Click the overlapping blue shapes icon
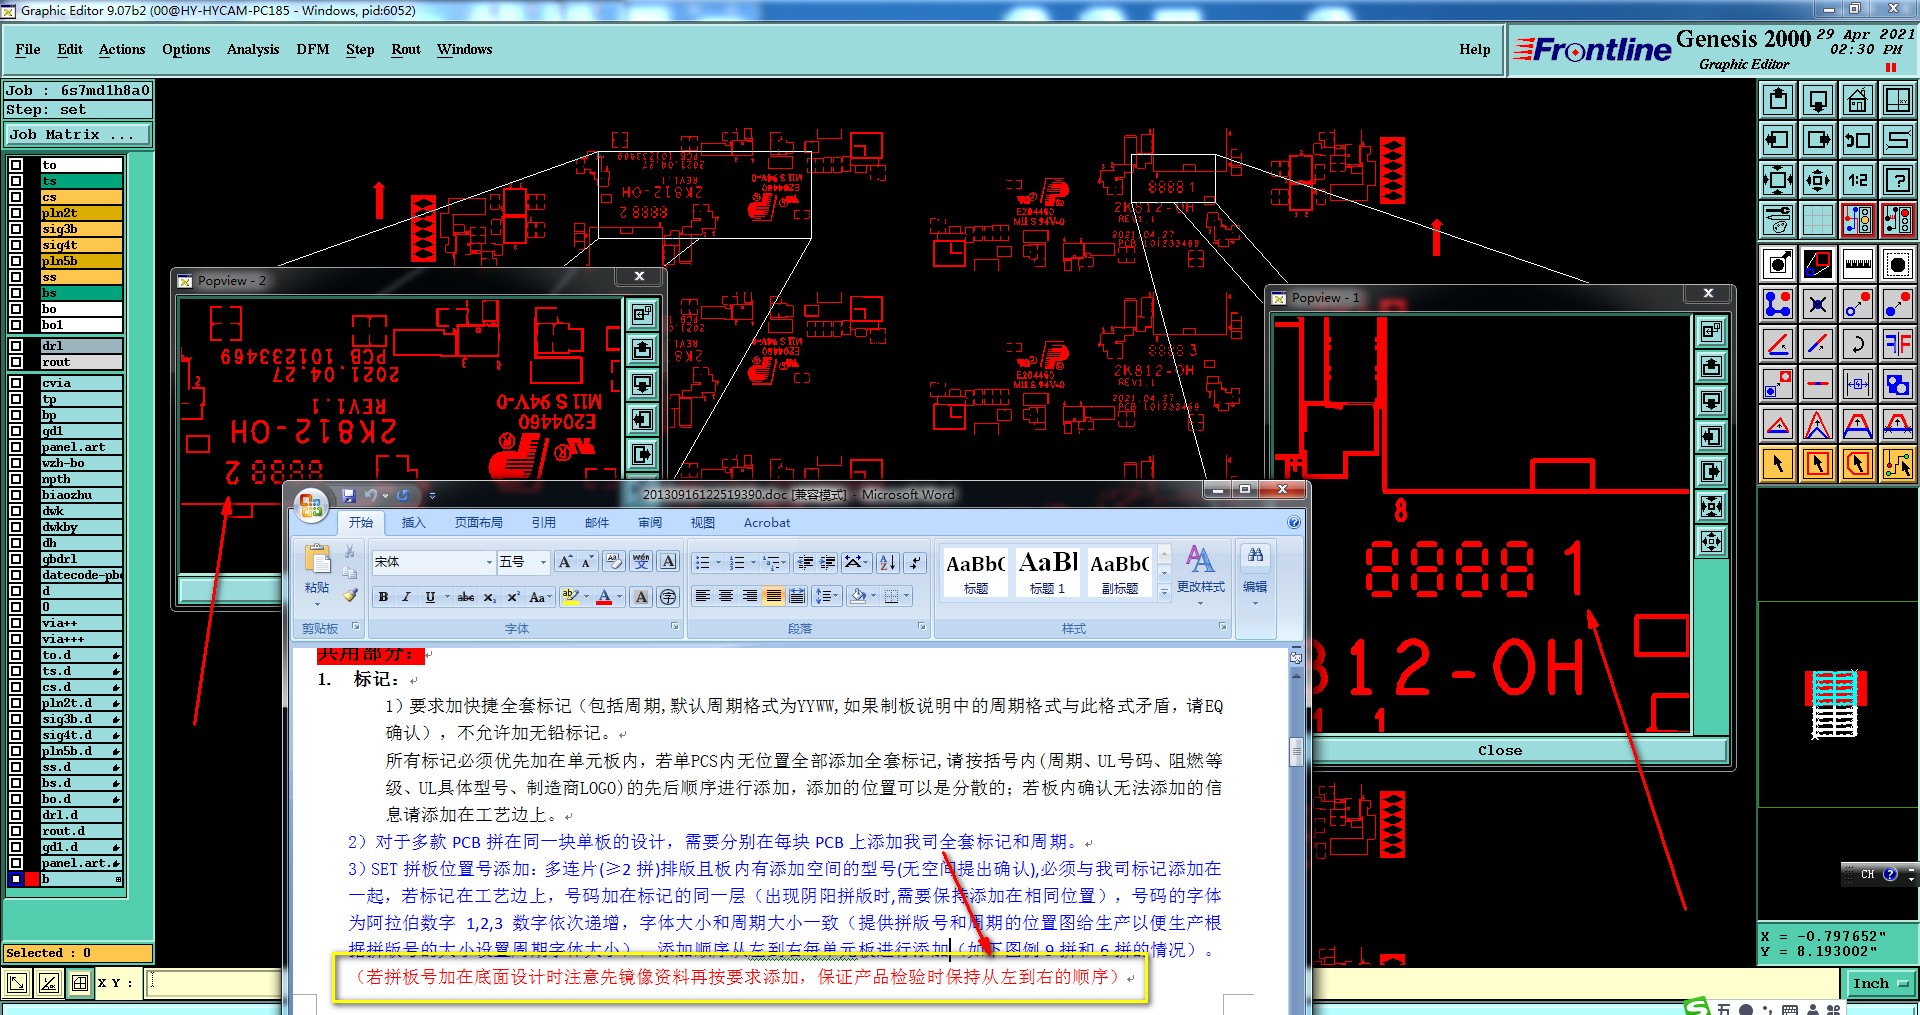This screenshot has width=1920, height=1015. tap(1897, 384)
